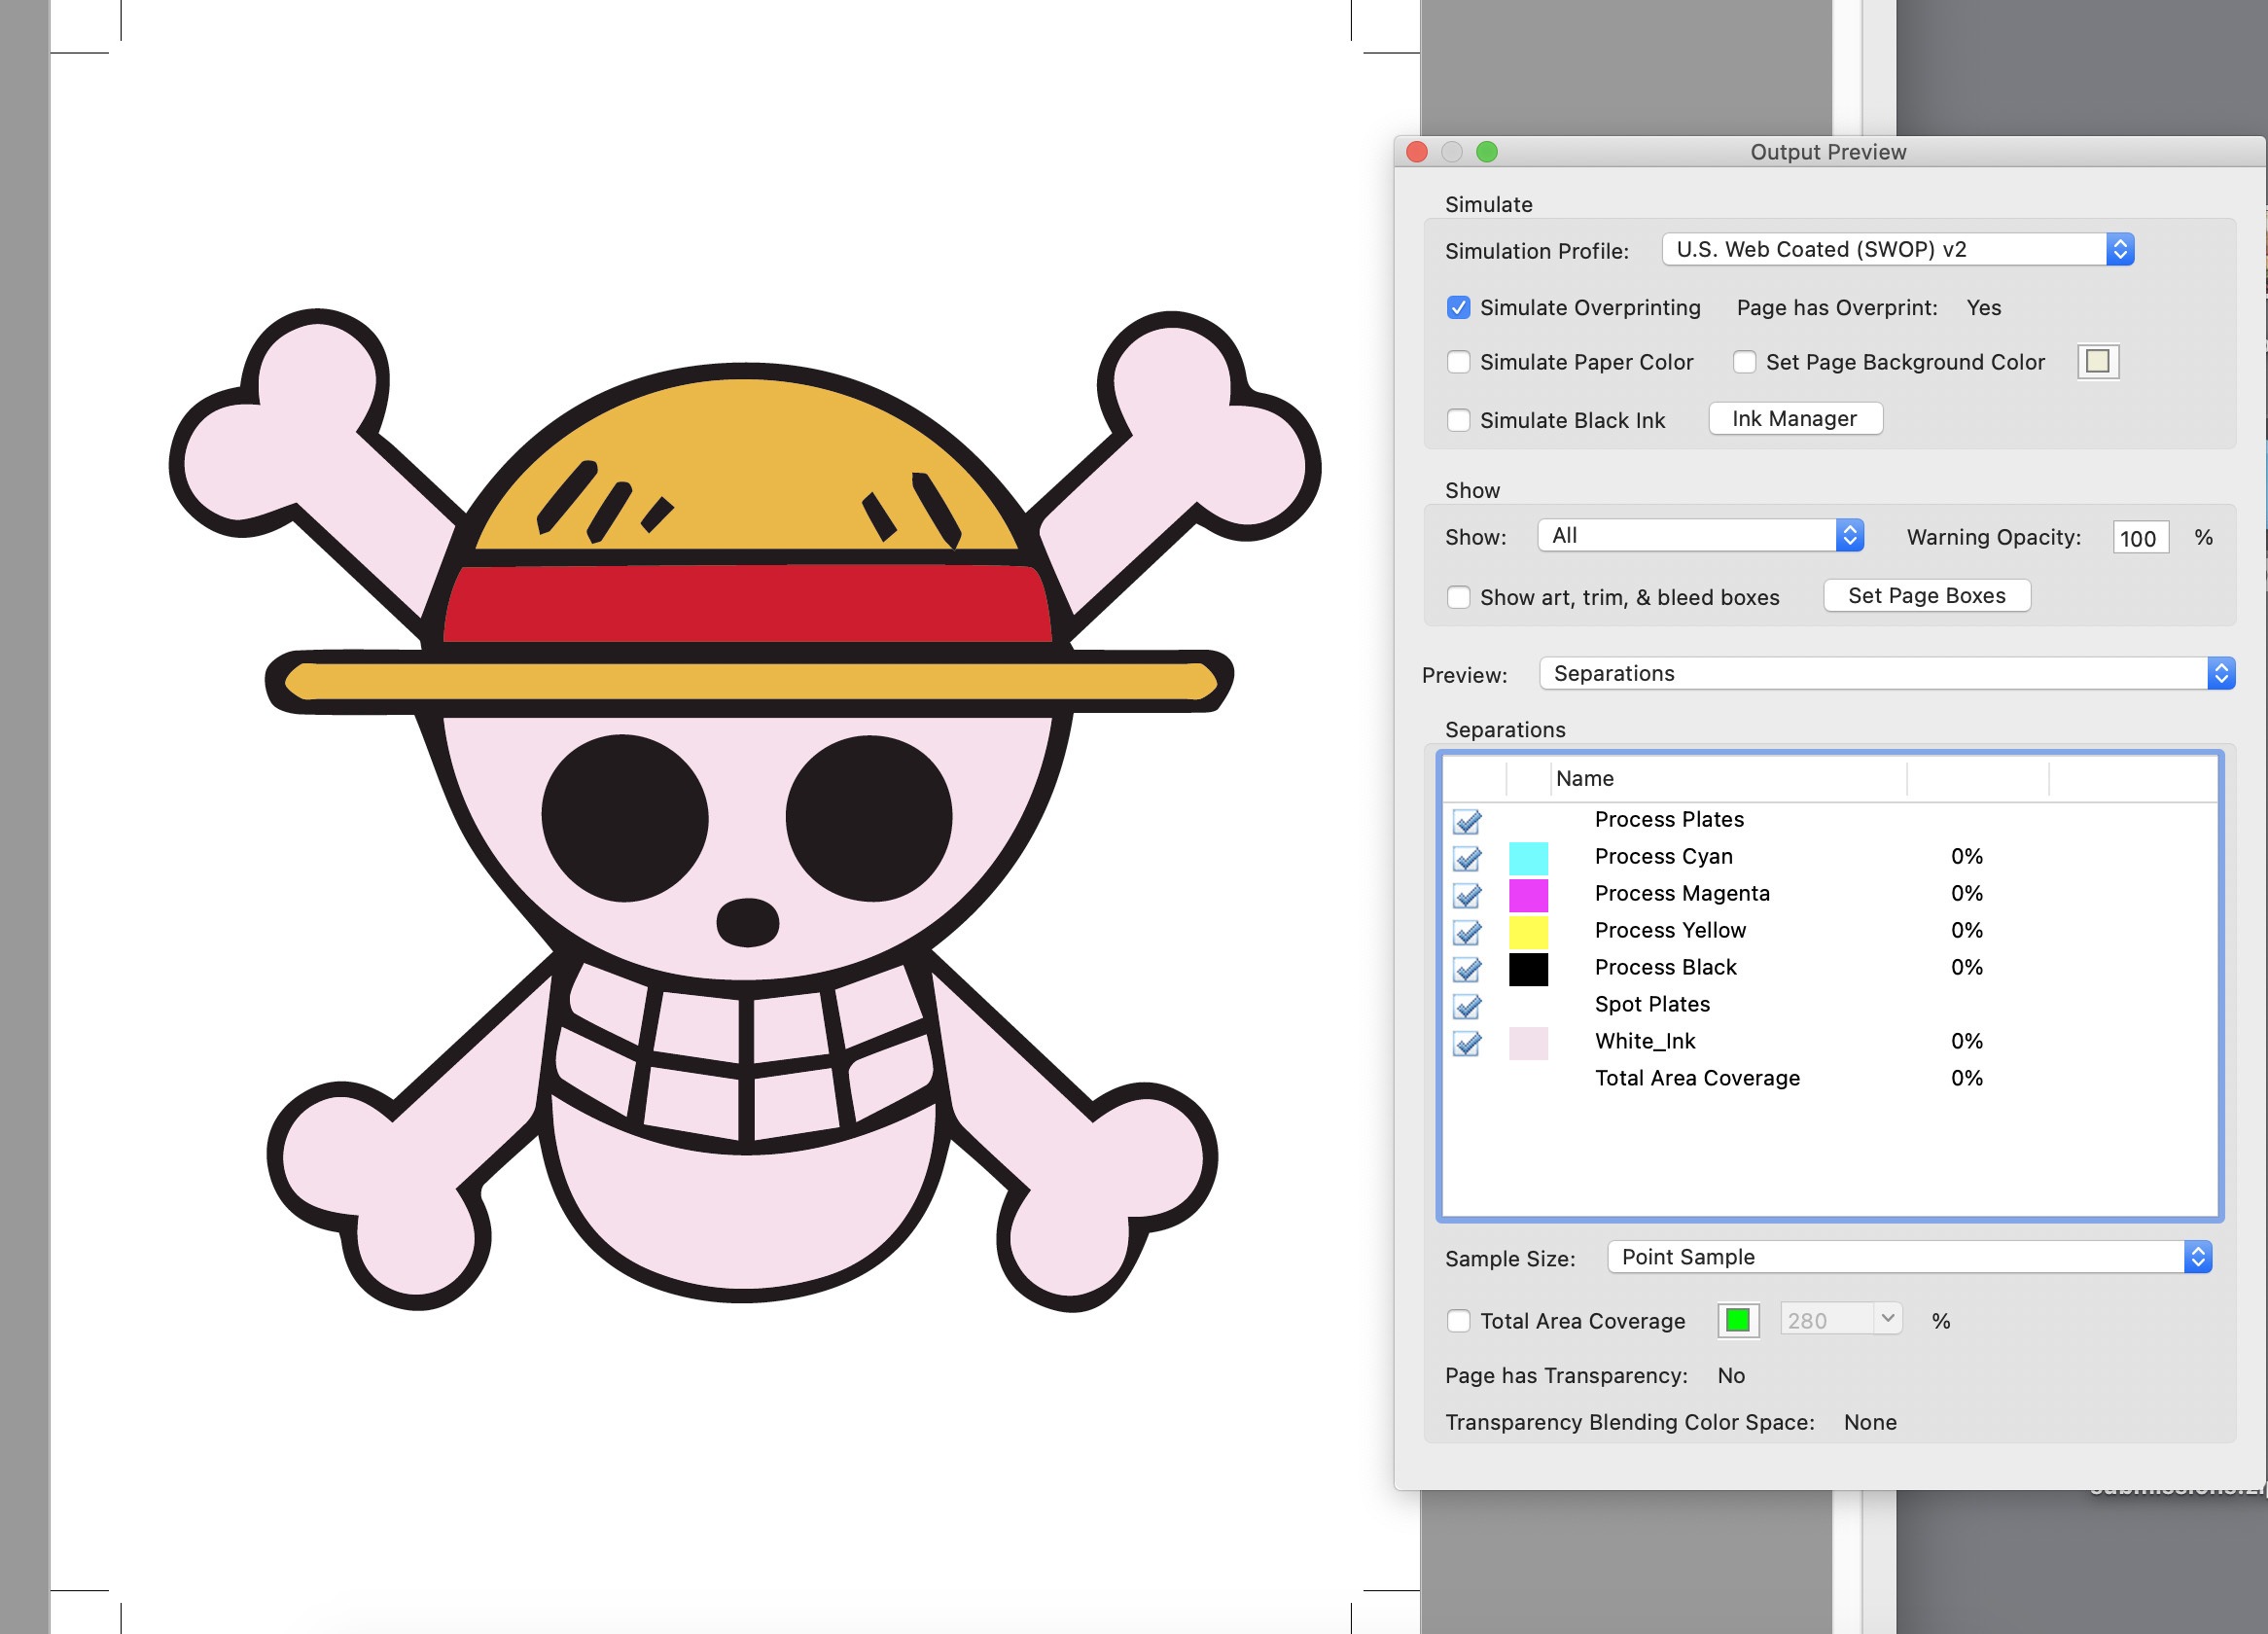Image resolution: width=2268 pixels, height=1634 pixels.
Task: Click the green Total Area Coverage swatch
Action: click(1737, 1320)
